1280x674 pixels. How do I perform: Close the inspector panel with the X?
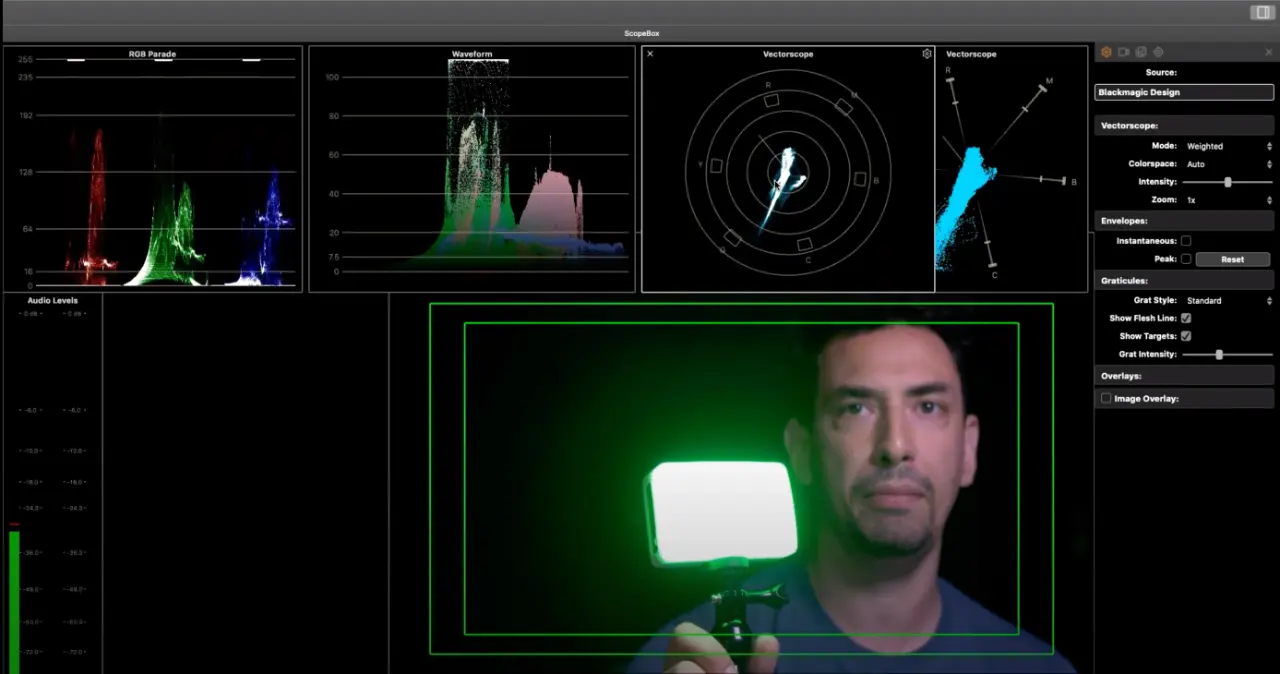(1269, 52)
